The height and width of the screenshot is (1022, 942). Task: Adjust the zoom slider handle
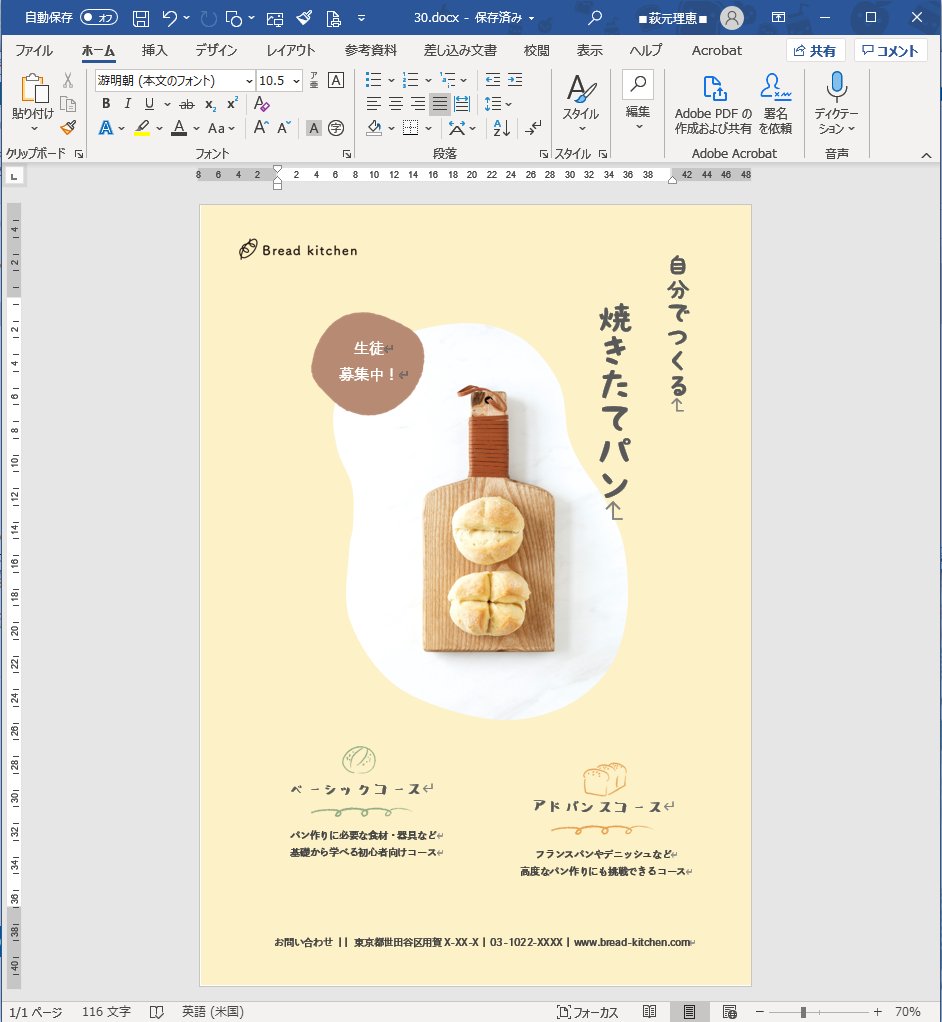pyautogui.click(x=803, y=1012)
